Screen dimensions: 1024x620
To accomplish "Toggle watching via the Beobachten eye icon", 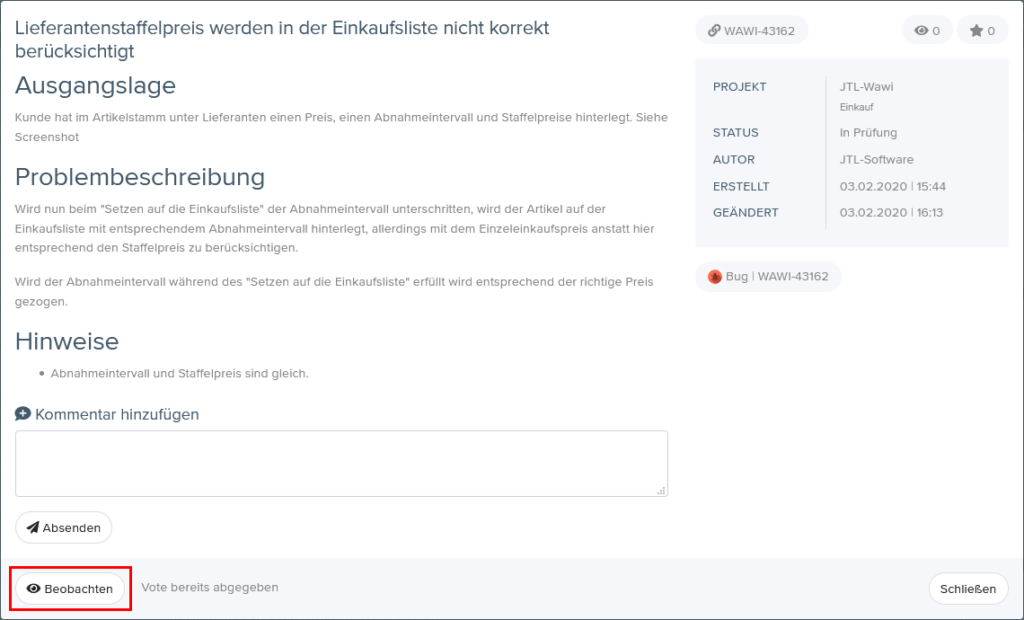I will pos(33,589).
